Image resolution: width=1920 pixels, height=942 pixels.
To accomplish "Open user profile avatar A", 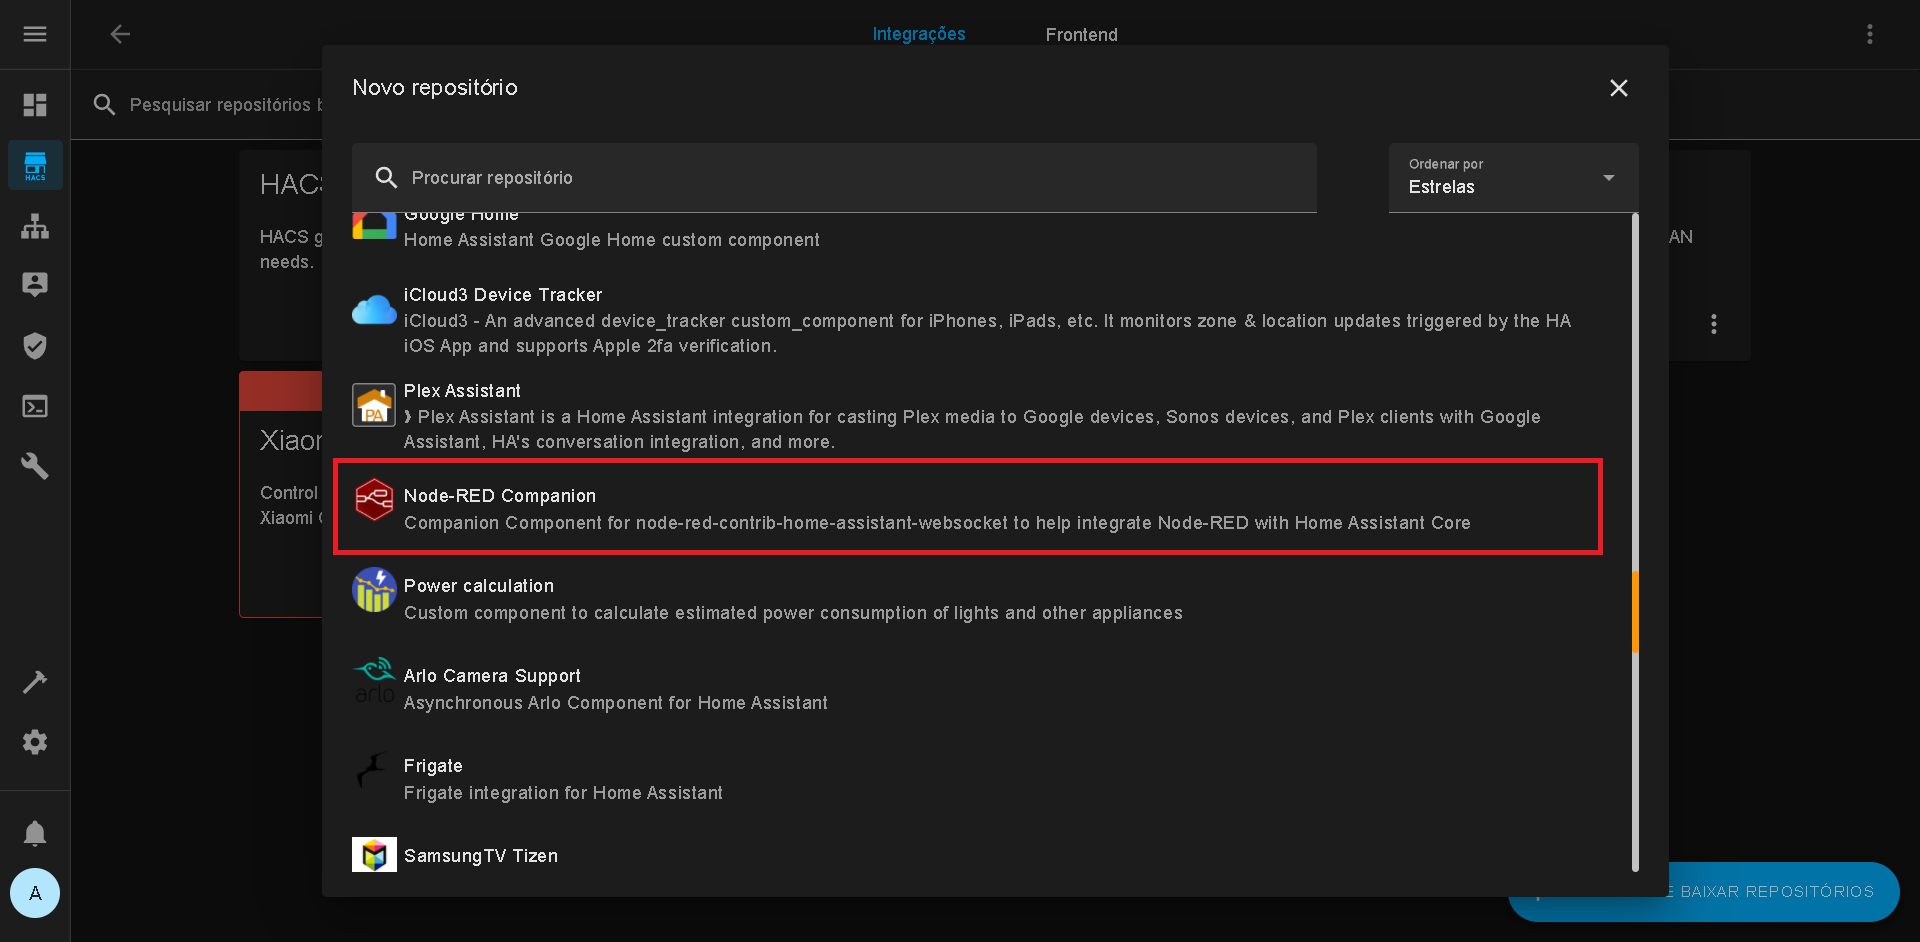I will (35, 893).
